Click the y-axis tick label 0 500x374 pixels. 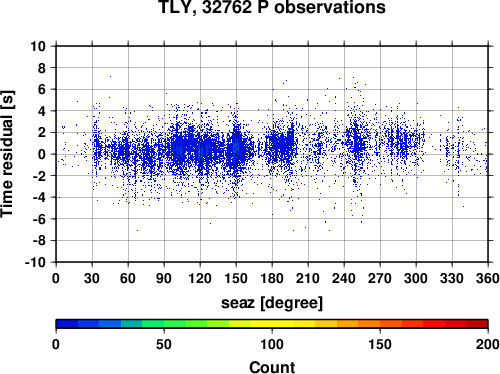point(42,154)
